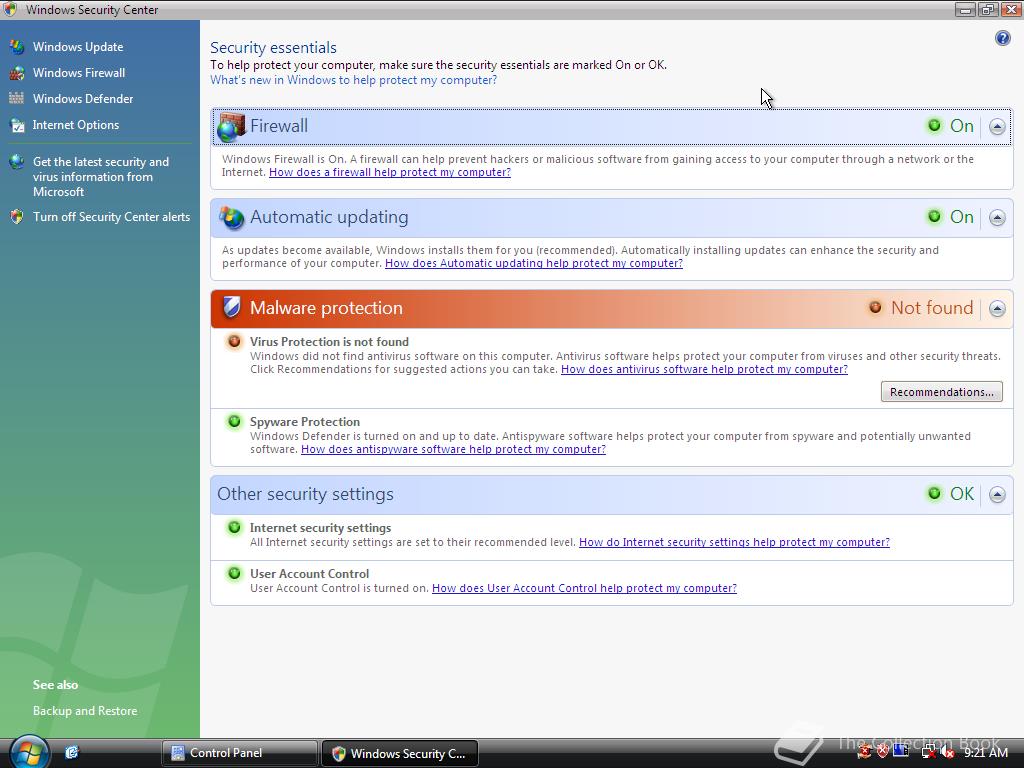Image resolution: width=1024 pixels, height=768 pixels.
Task: Open Windows Defender from the sidebar
Action: point(83,99)
